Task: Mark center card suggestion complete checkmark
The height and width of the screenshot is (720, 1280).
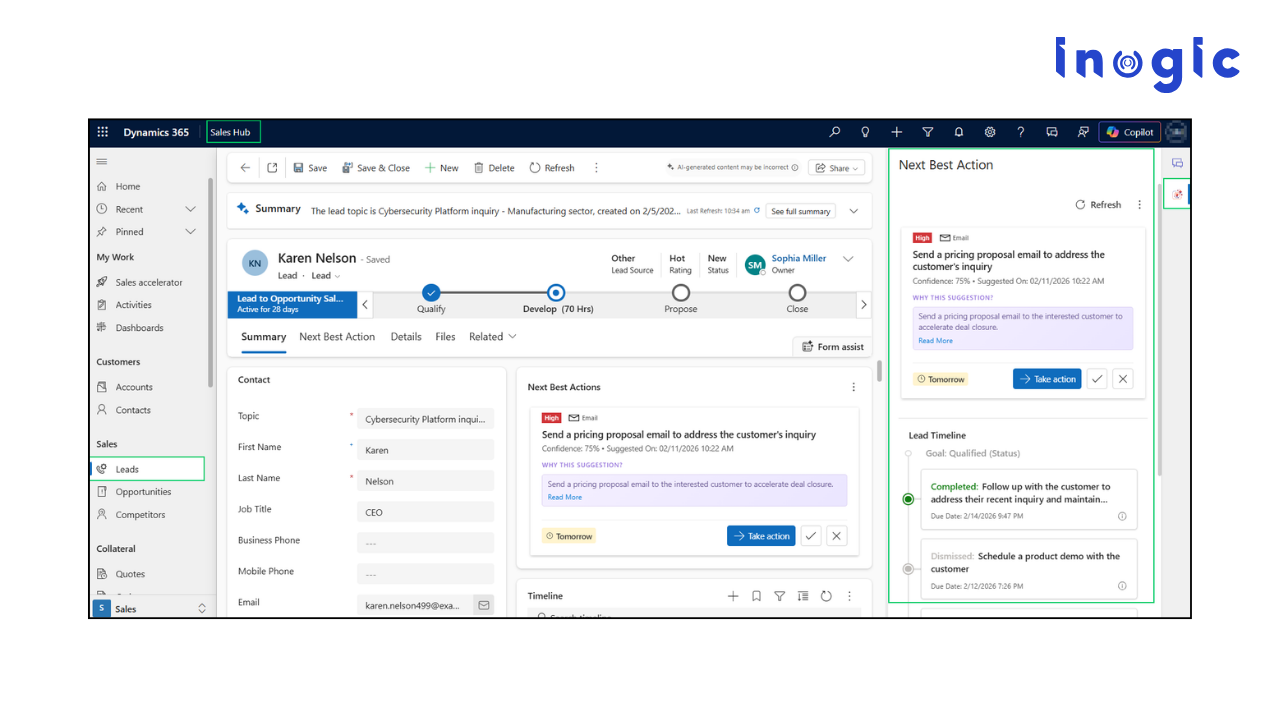Action: (x=811, y=536)
